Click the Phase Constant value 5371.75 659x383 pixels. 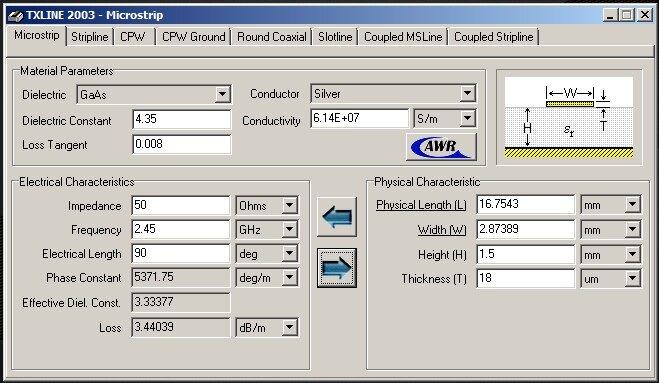181,277
